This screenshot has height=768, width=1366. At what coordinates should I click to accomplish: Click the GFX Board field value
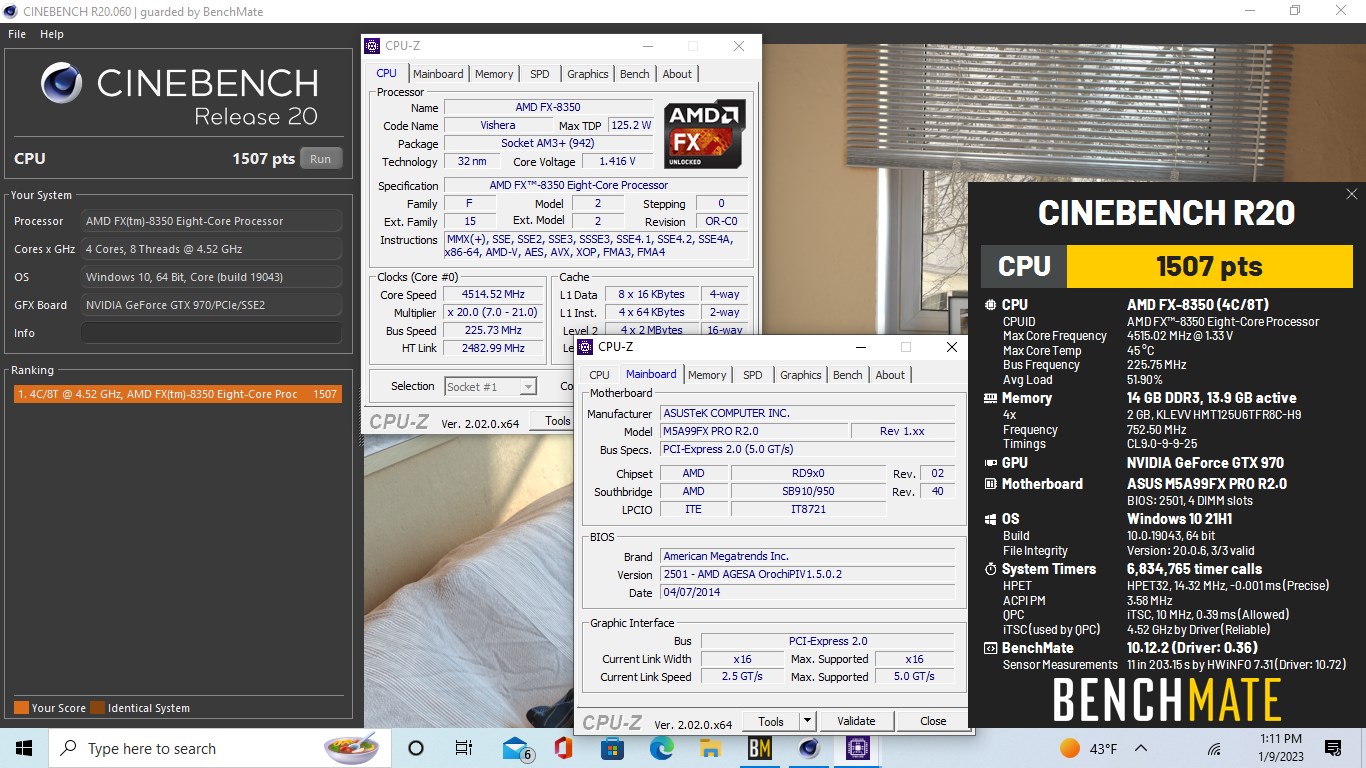(x=211, y=305)
